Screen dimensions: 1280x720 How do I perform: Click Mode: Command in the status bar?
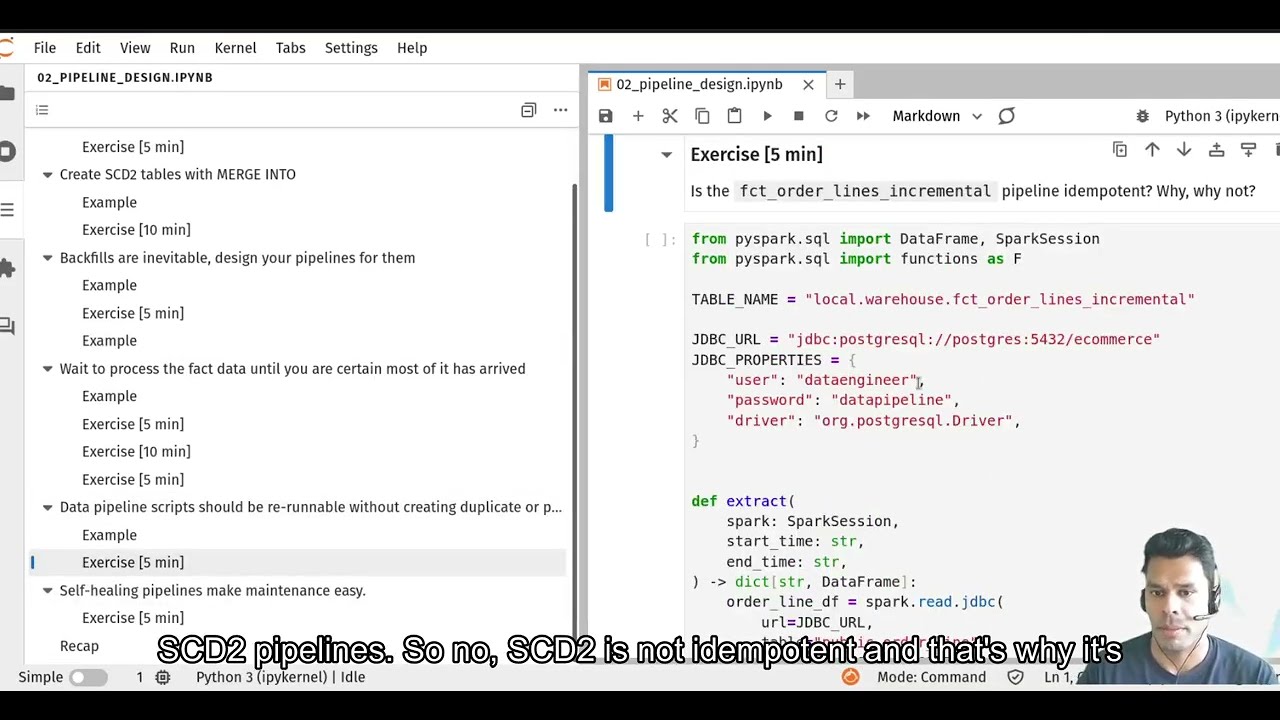point(932,677)
